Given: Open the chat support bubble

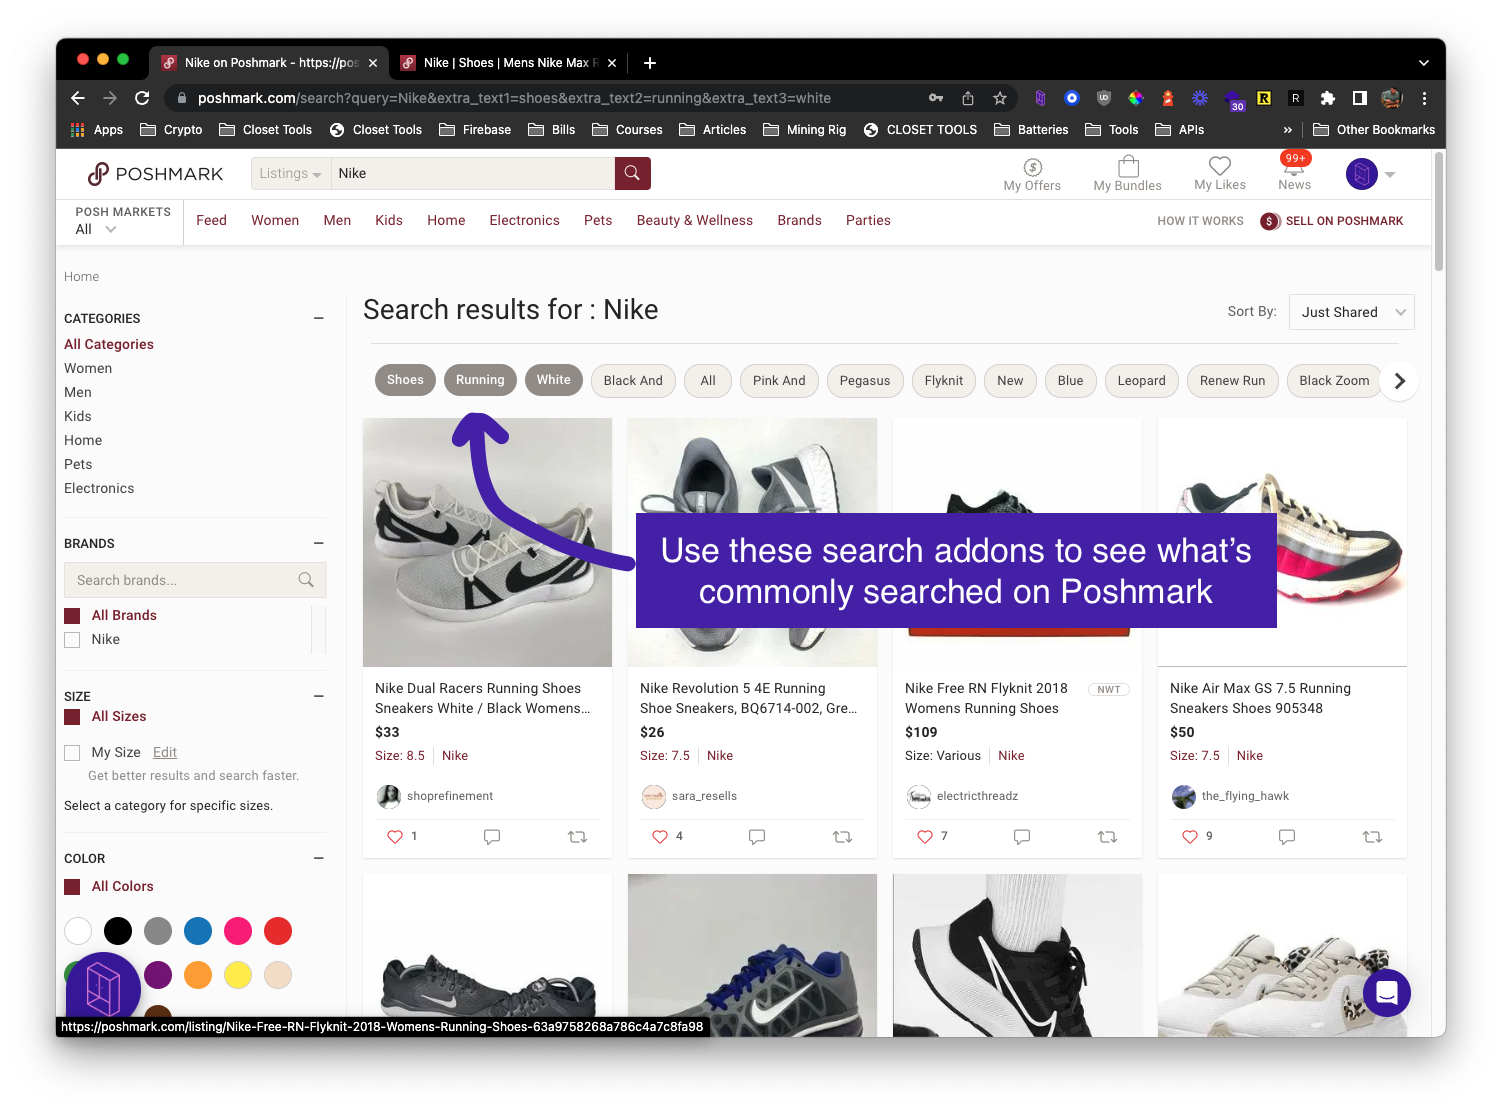Looking at the screenshot, I should tap(1386, 993).
